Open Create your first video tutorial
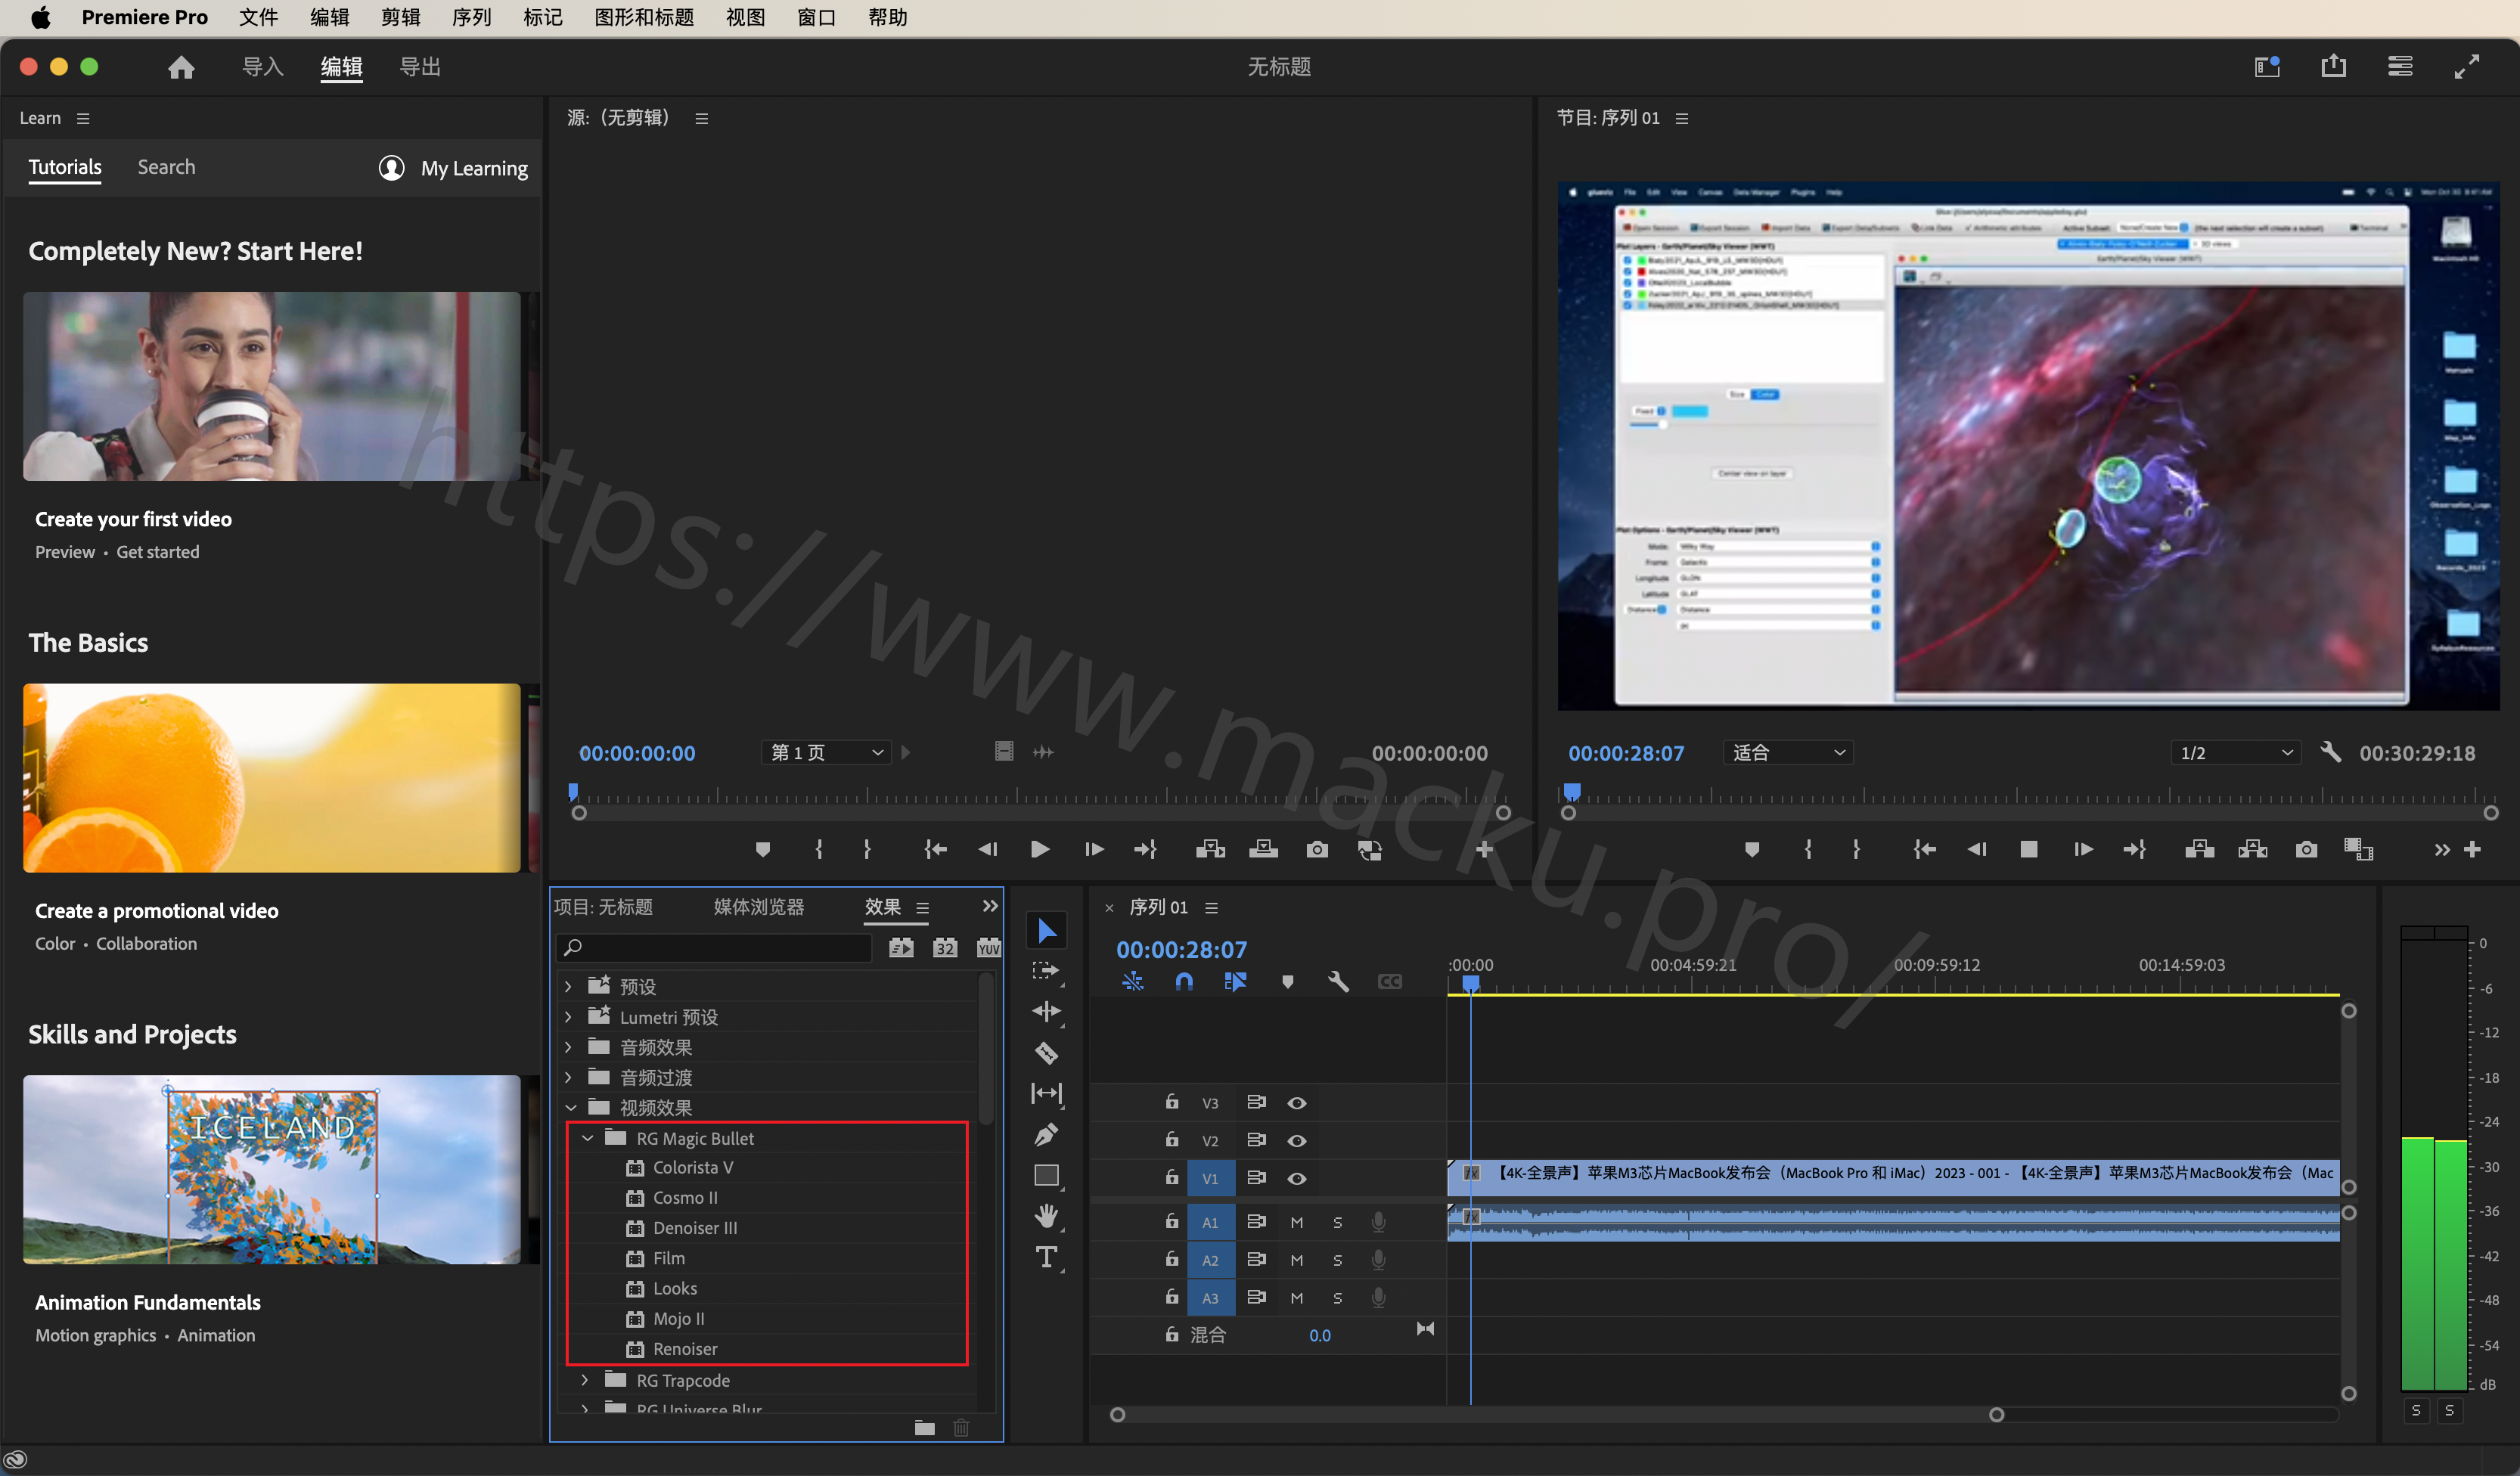This screenshot has width=2520, height=1476. click(x=272, y=386)
